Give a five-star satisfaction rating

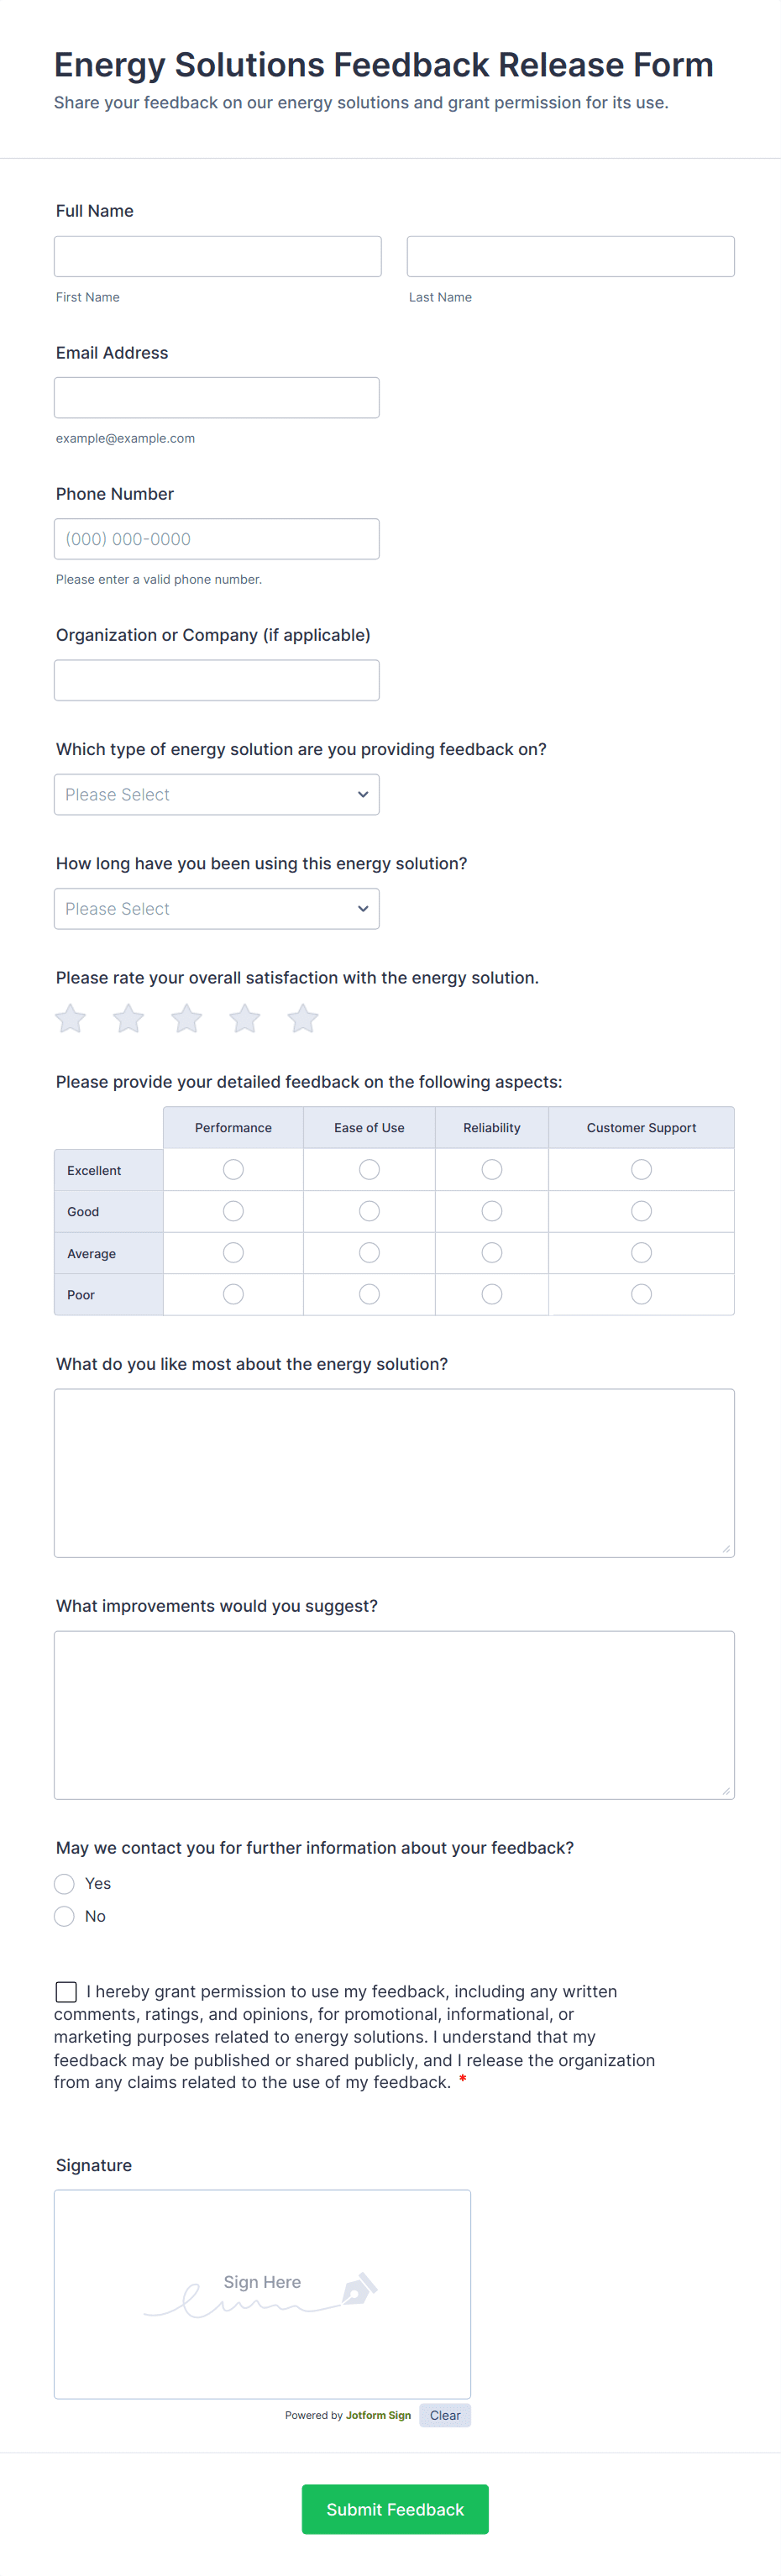(302, 1019)
